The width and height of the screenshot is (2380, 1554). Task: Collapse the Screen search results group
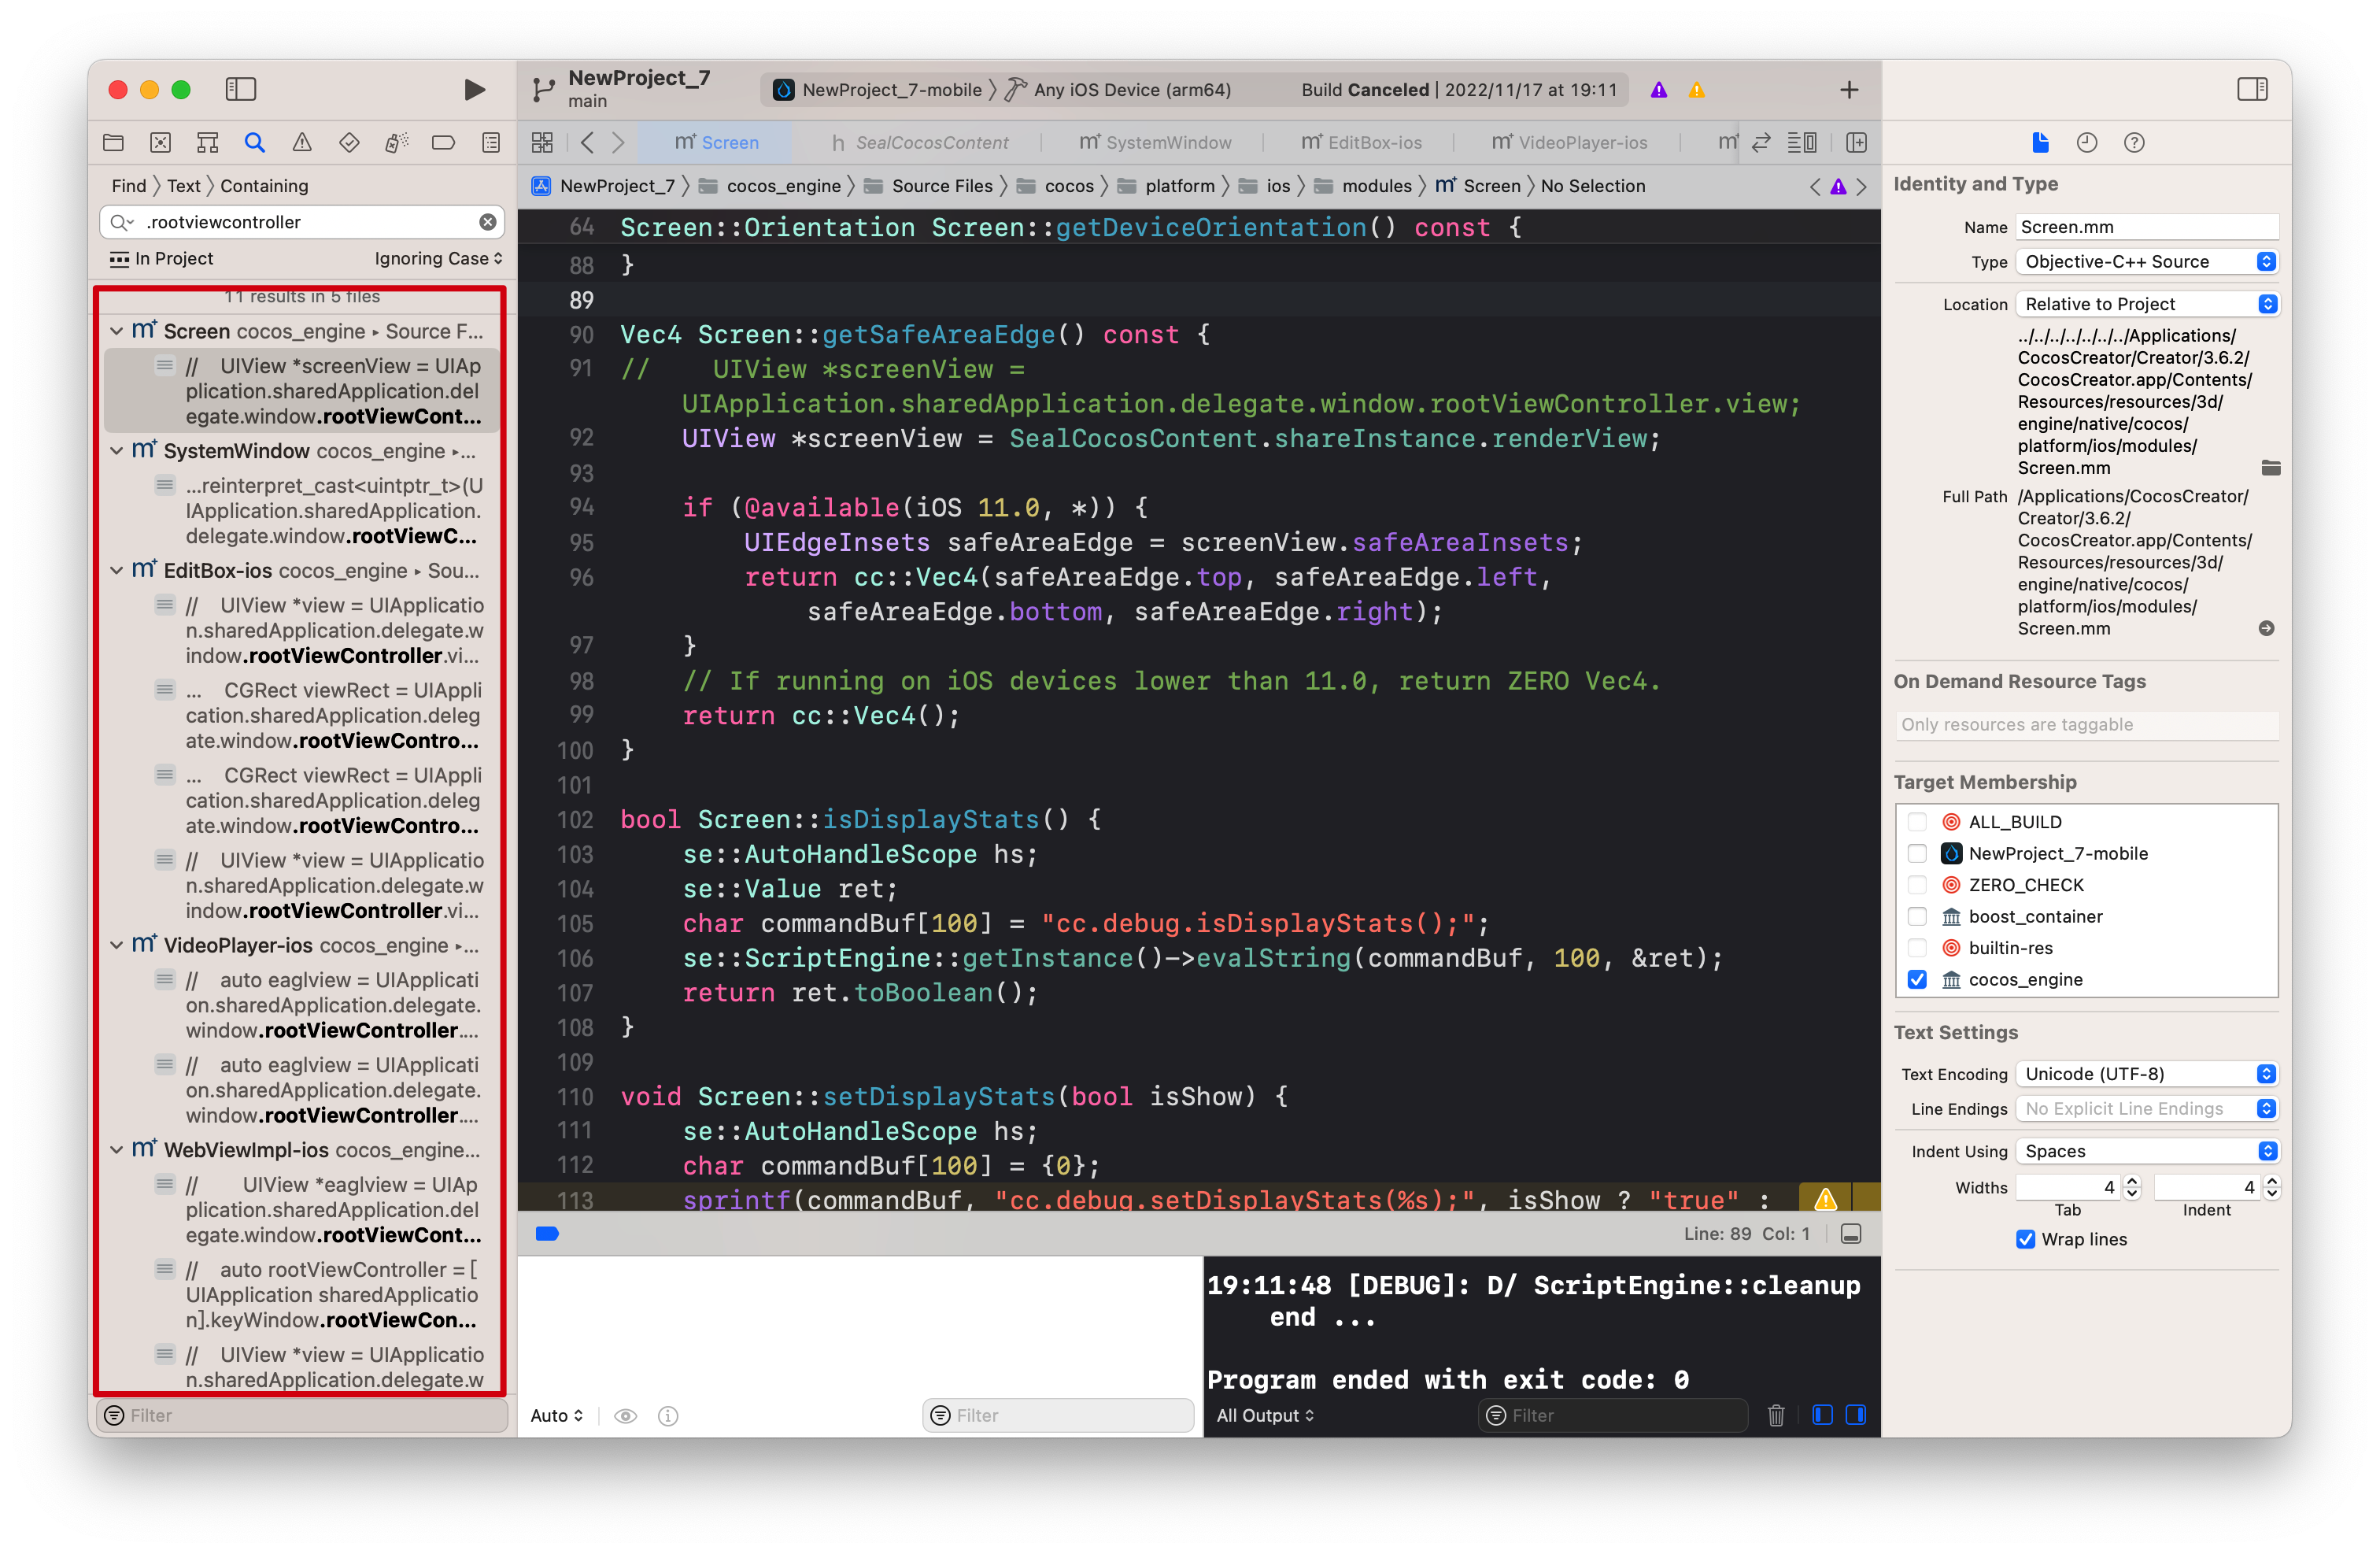pyautogui.click(x=117, y=331)
